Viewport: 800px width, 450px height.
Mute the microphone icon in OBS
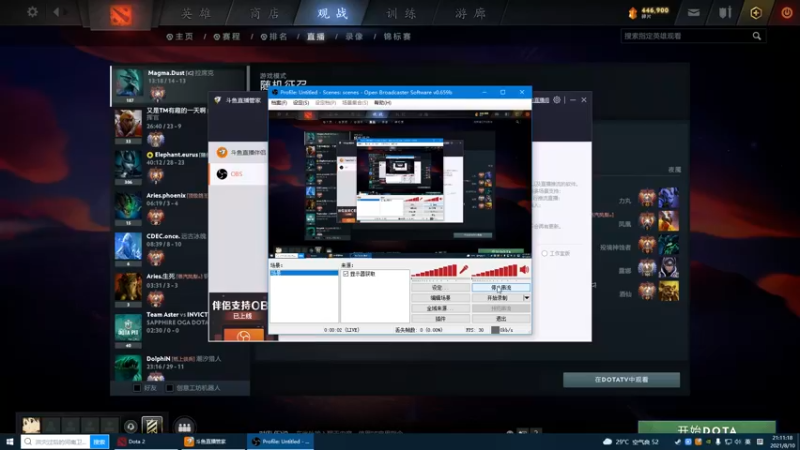(463, 270)
